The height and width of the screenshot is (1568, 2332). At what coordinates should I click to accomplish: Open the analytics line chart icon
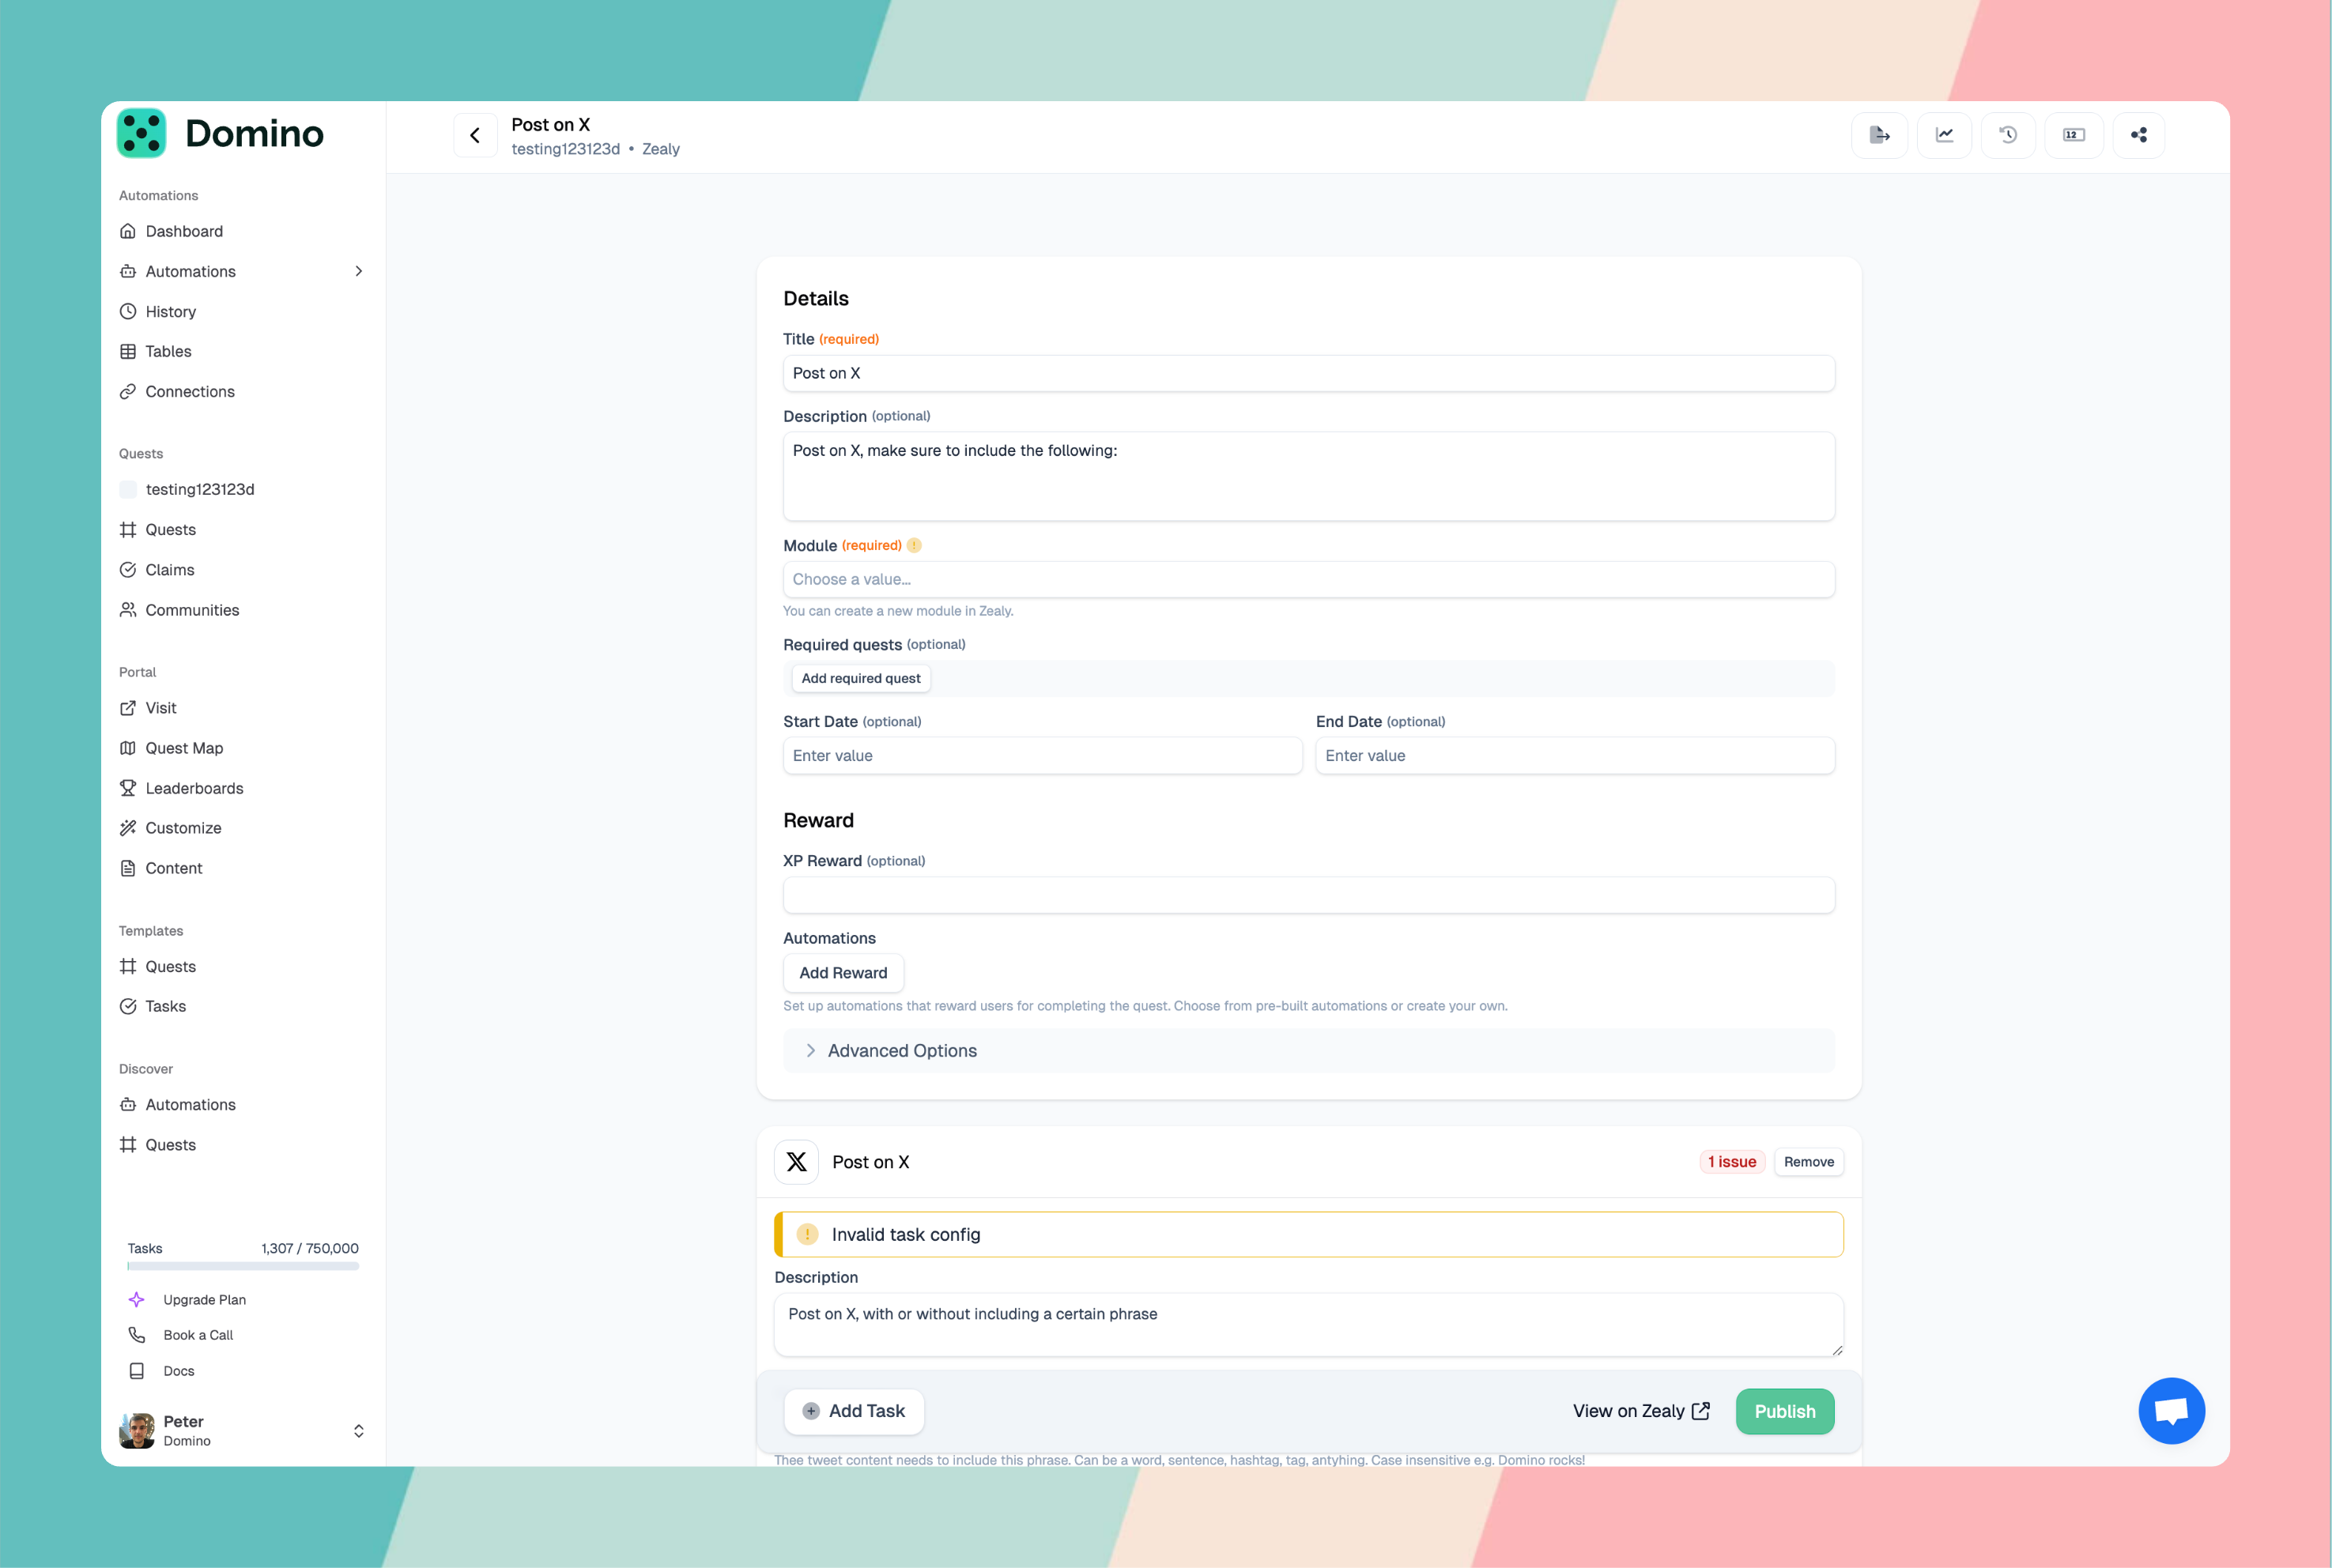point(1944,135)
